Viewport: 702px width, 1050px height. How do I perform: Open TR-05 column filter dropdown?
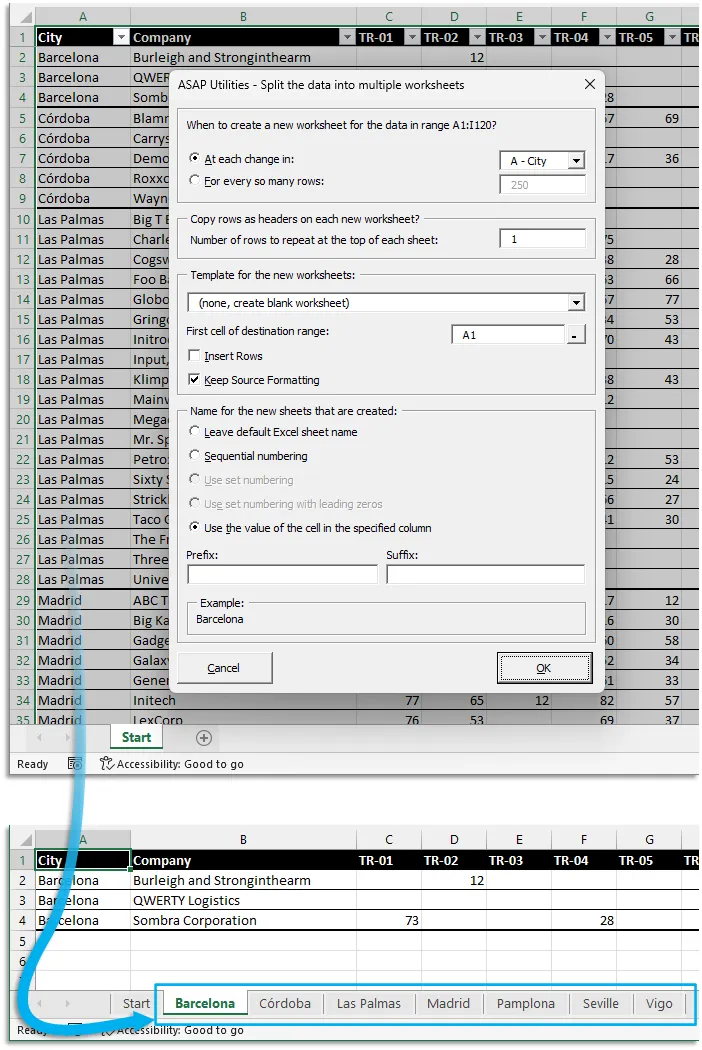click(672, 38)
